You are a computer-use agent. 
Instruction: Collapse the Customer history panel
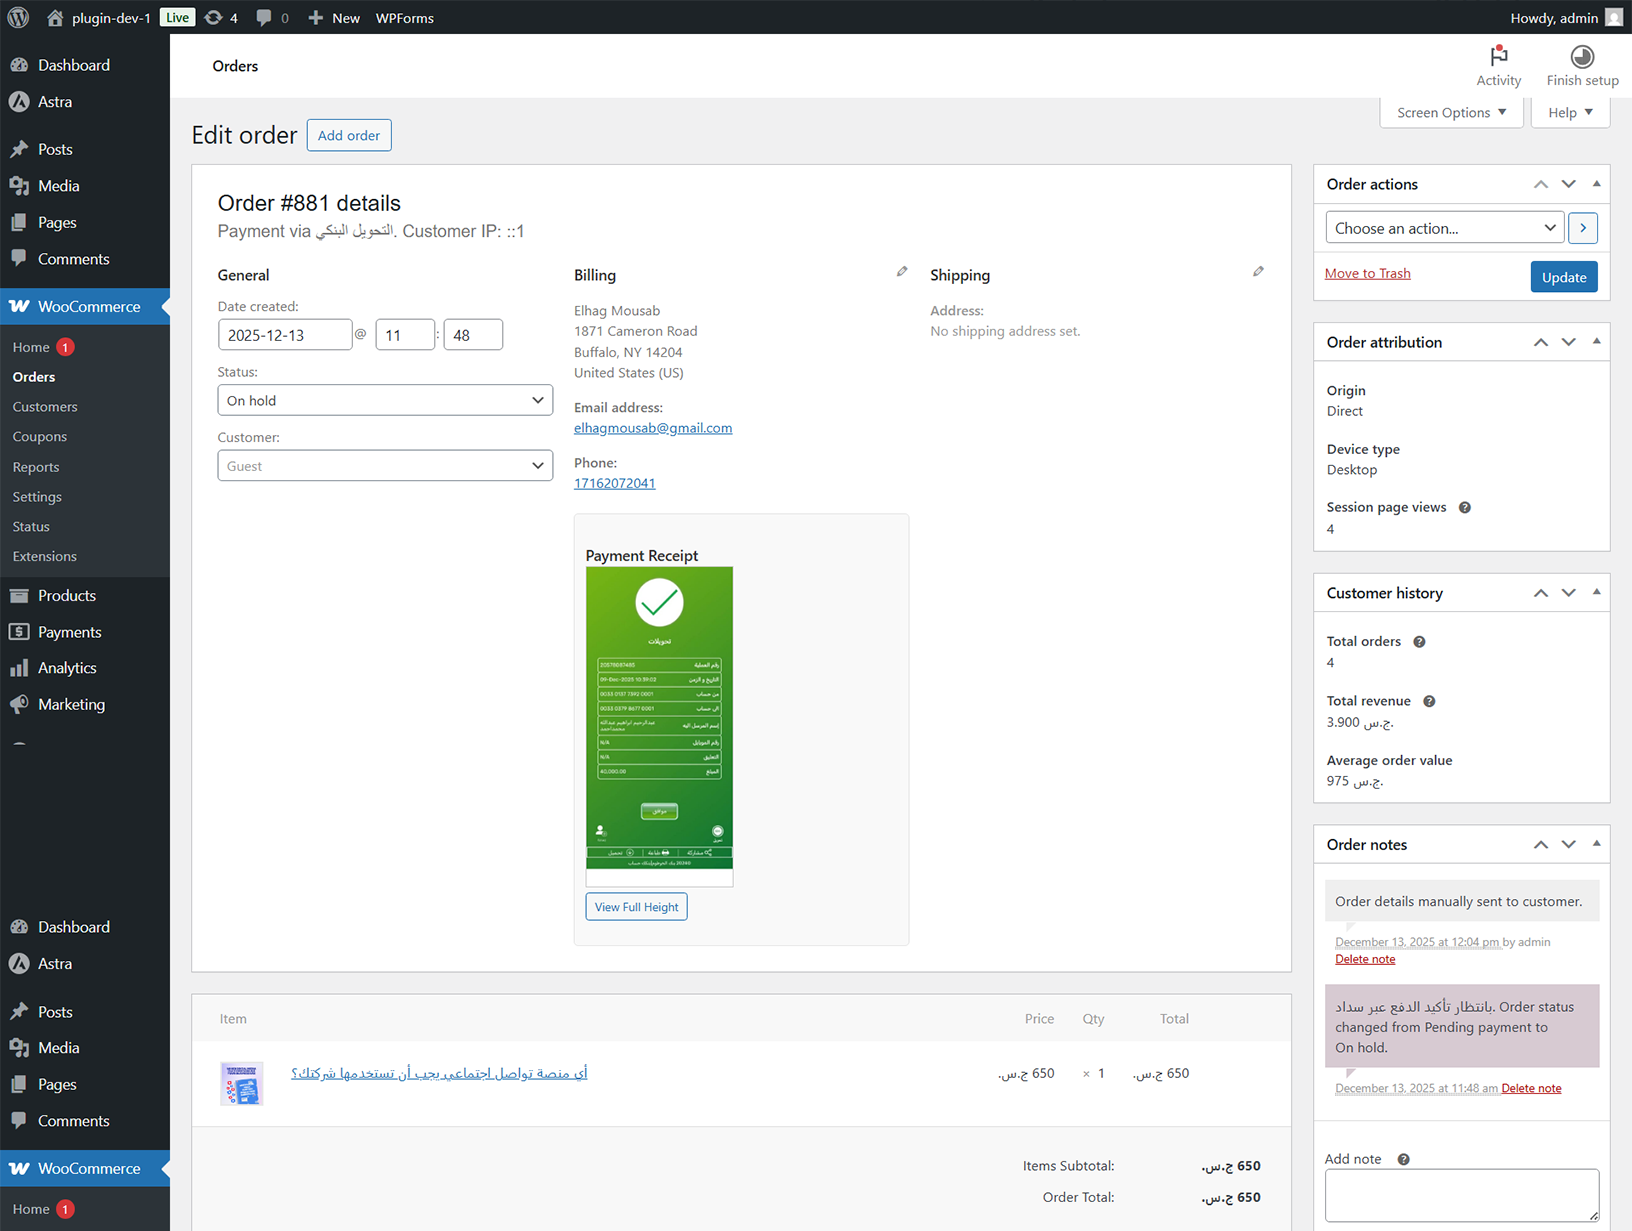[1596, 592]
